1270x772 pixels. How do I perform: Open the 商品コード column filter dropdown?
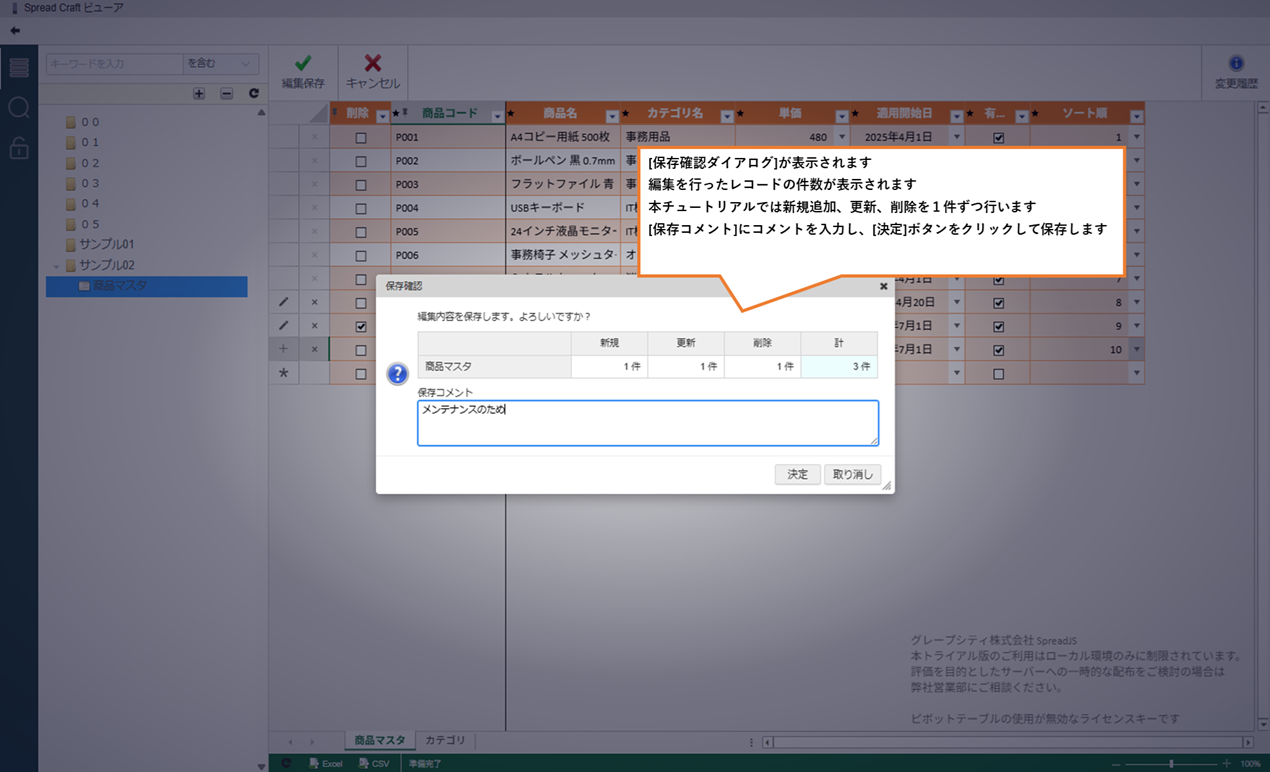pos(497,116)
